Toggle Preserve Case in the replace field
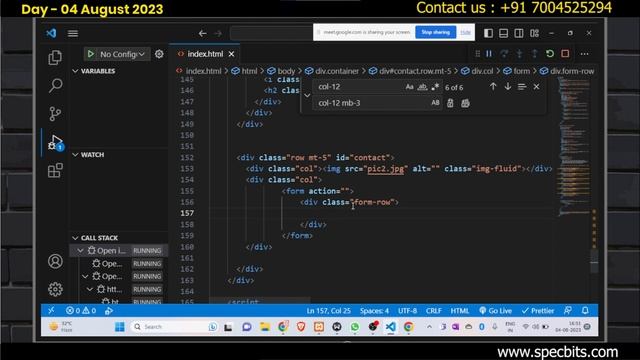Image resolution: width=640 pixels, height=360 pixels. click(435, 103)
